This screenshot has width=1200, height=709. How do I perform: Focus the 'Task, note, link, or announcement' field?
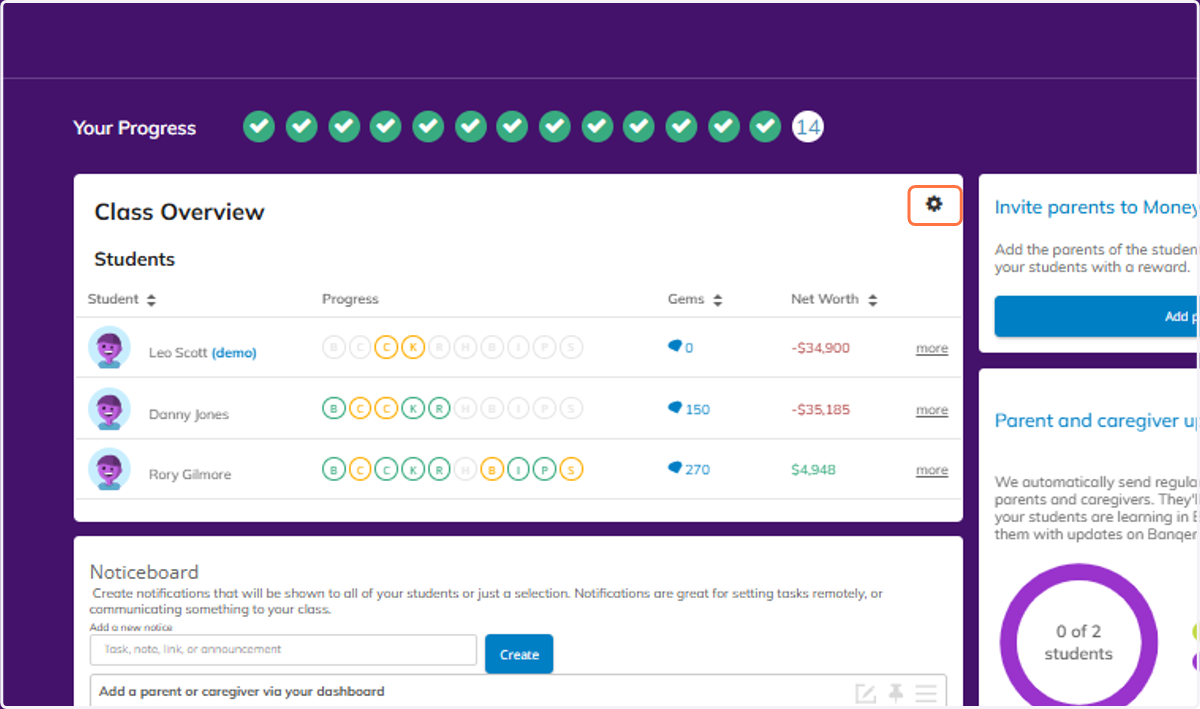point(283,649)
